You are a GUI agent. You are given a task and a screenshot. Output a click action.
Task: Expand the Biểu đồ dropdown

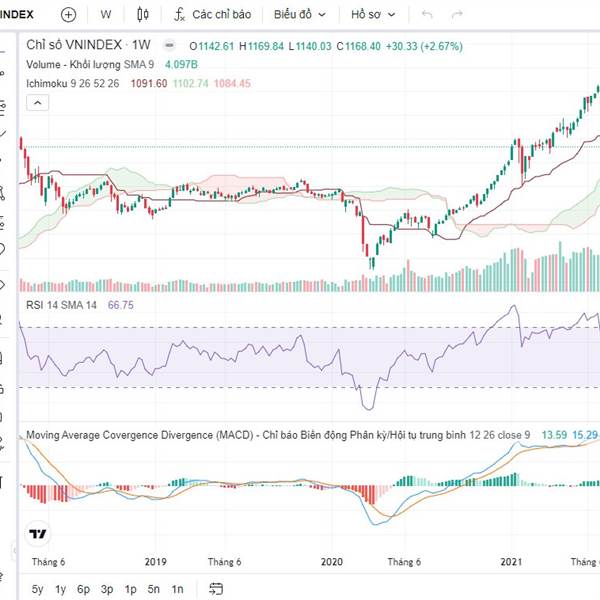pos(300,15)
